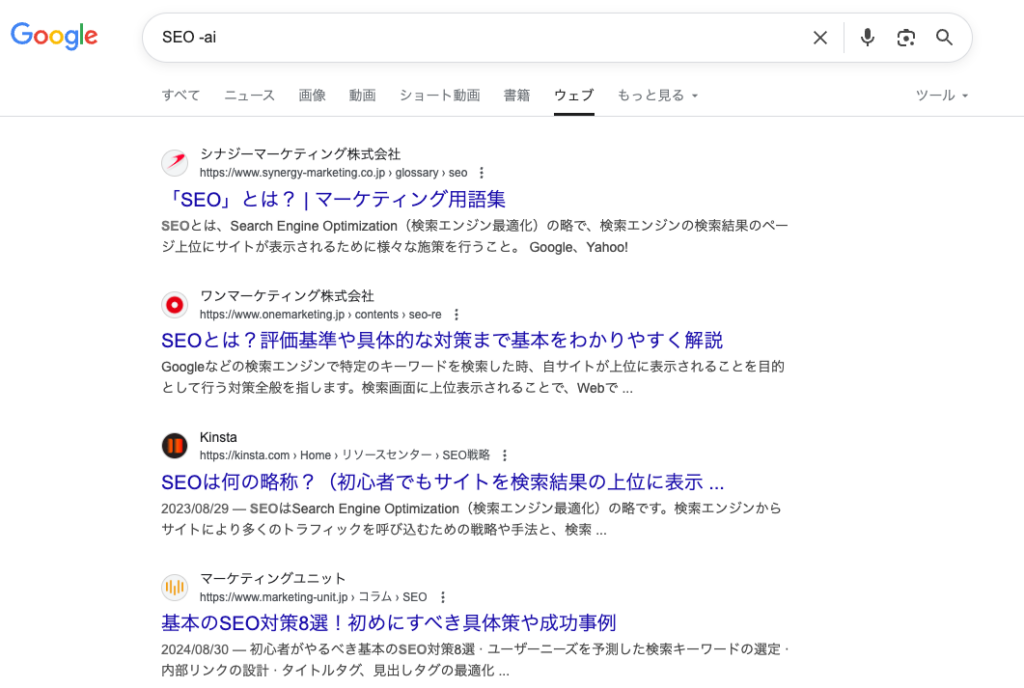The height and width of the screenshot is (688, 1024).
Task: Open SEOとは？評価基準や具体的な対策 link
Action: coord(442,340)
